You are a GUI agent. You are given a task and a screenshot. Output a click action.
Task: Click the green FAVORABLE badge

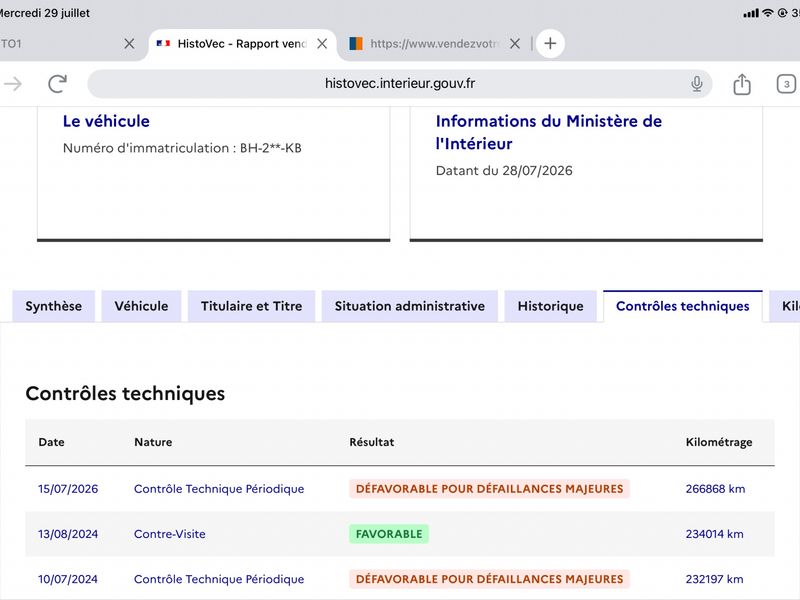(x=389, y=534)
